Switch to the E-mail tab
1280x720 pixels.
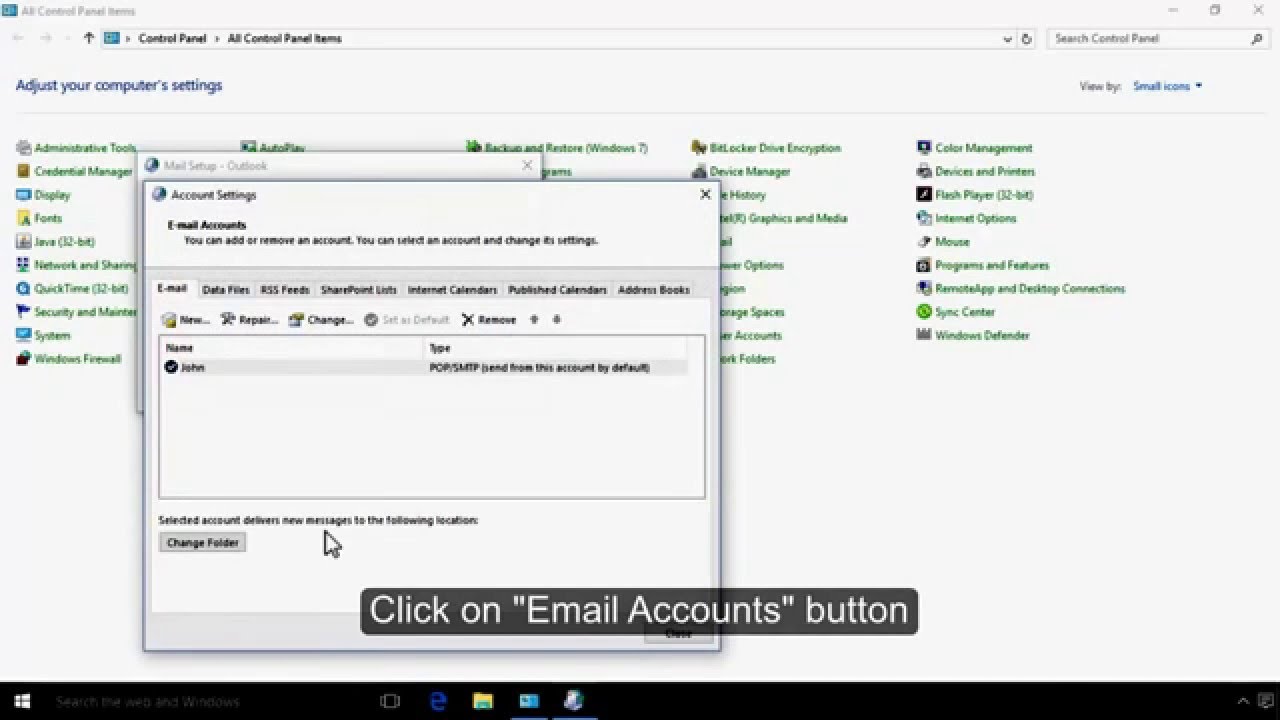tap(172, 288)
